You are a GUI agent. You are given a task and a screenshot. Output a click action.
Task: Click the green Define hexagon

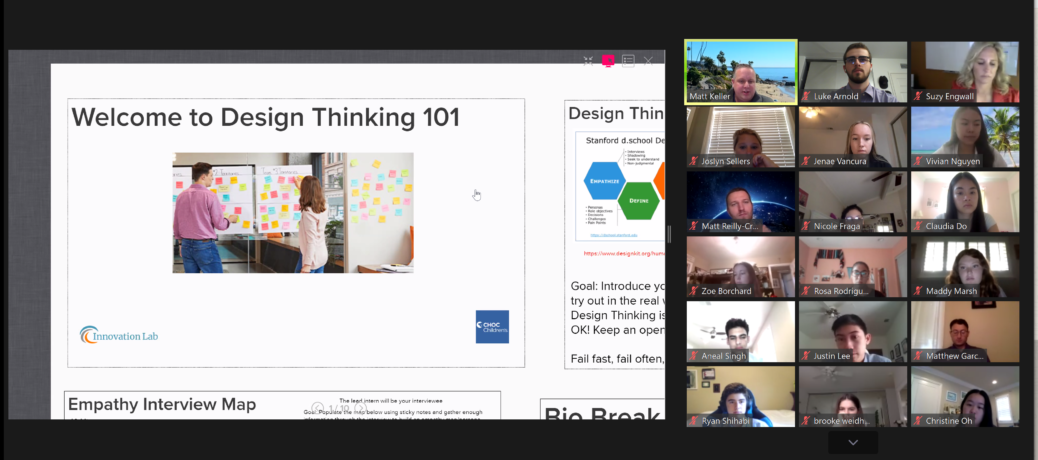click(x=639, y=201)
